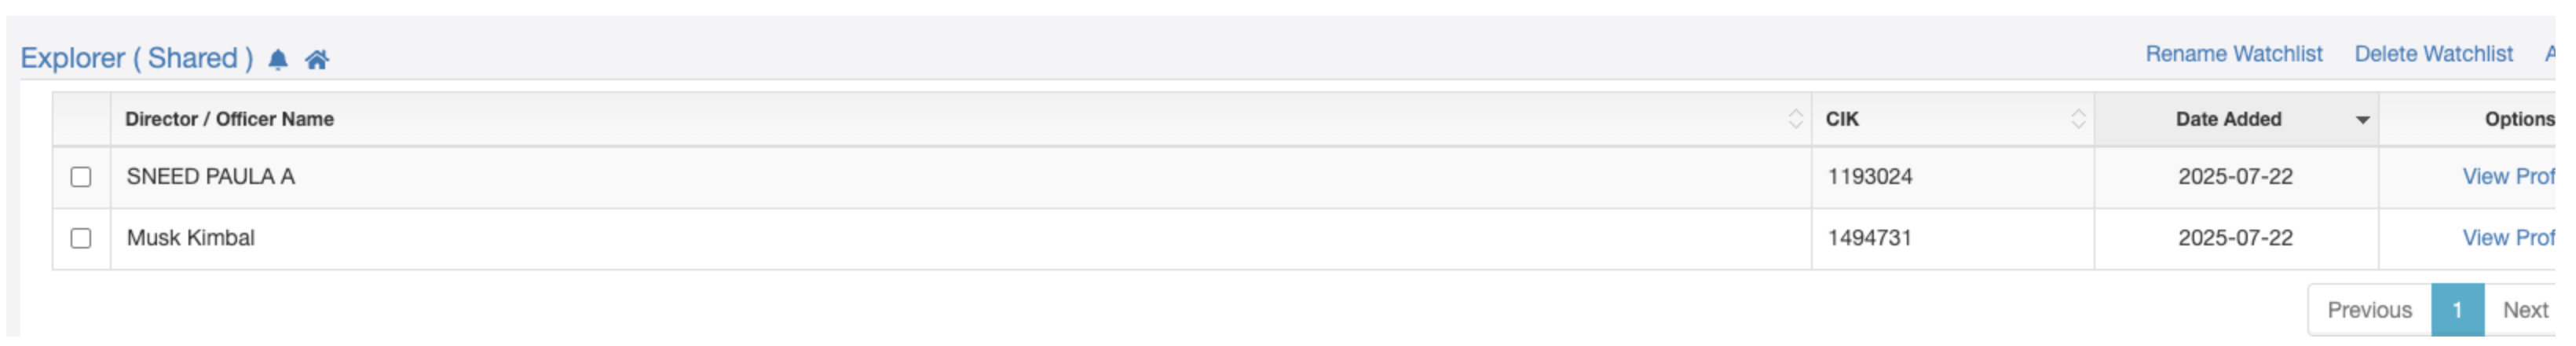Click the home icon beside the watchlist title
2576x346 pixels.
coord(317,60)
